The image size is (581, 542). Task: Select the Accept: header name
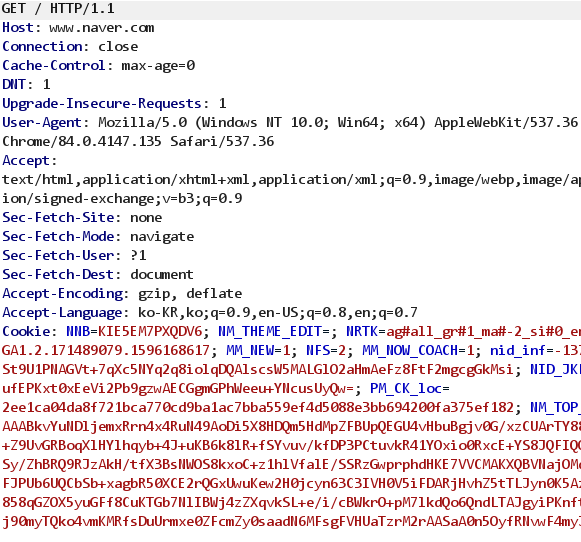(30, 160)
